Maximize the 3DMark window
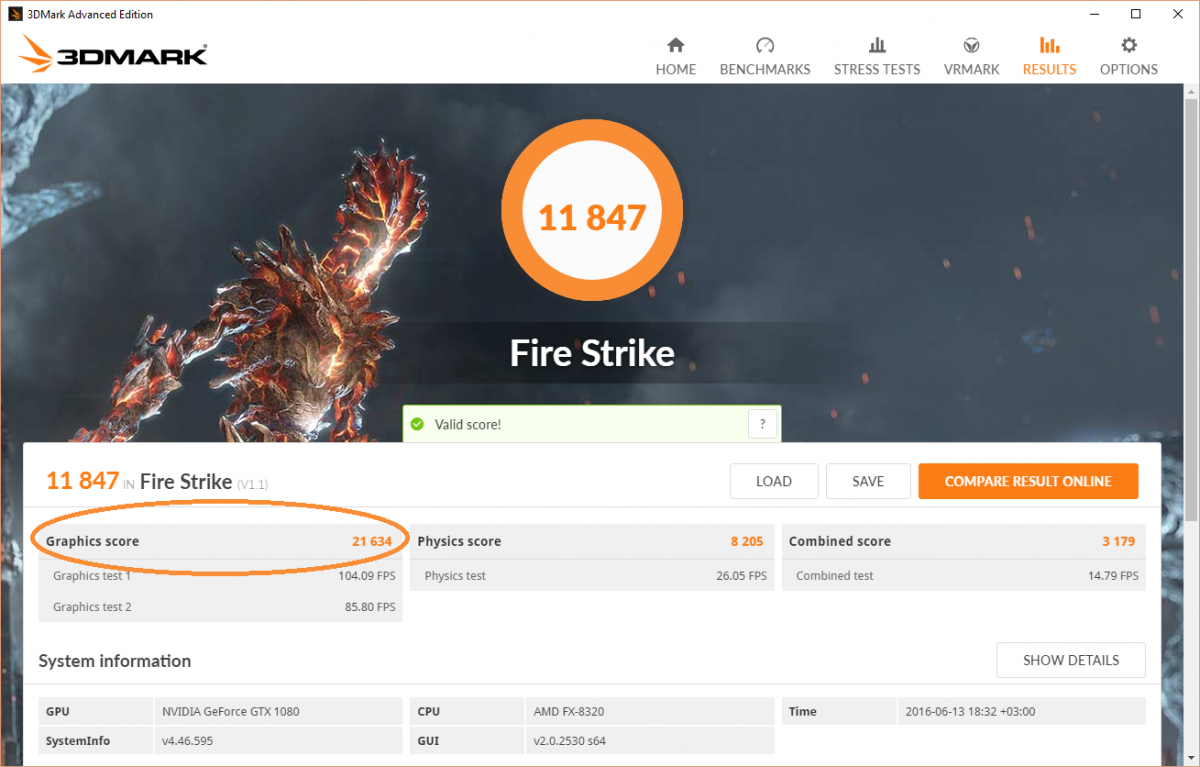1200x767 pixels. click(1136, 14)
